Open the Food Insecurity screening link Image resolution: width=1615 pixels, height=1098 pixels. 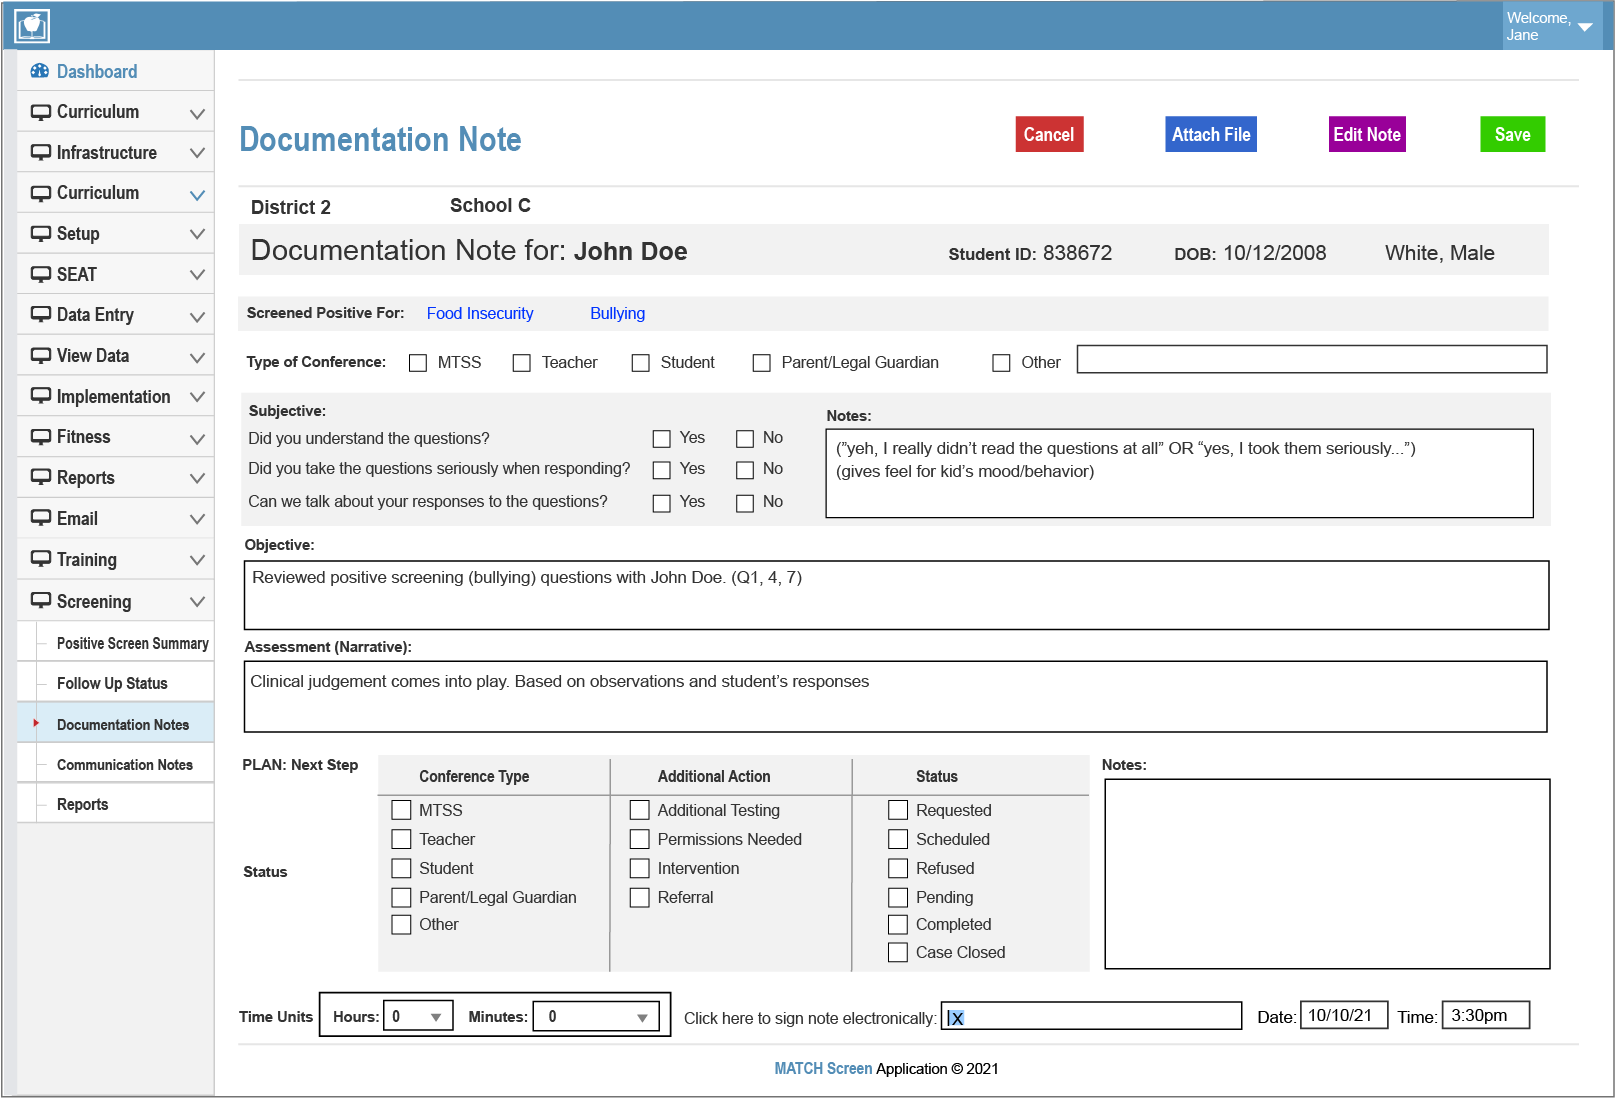(480, 313)
